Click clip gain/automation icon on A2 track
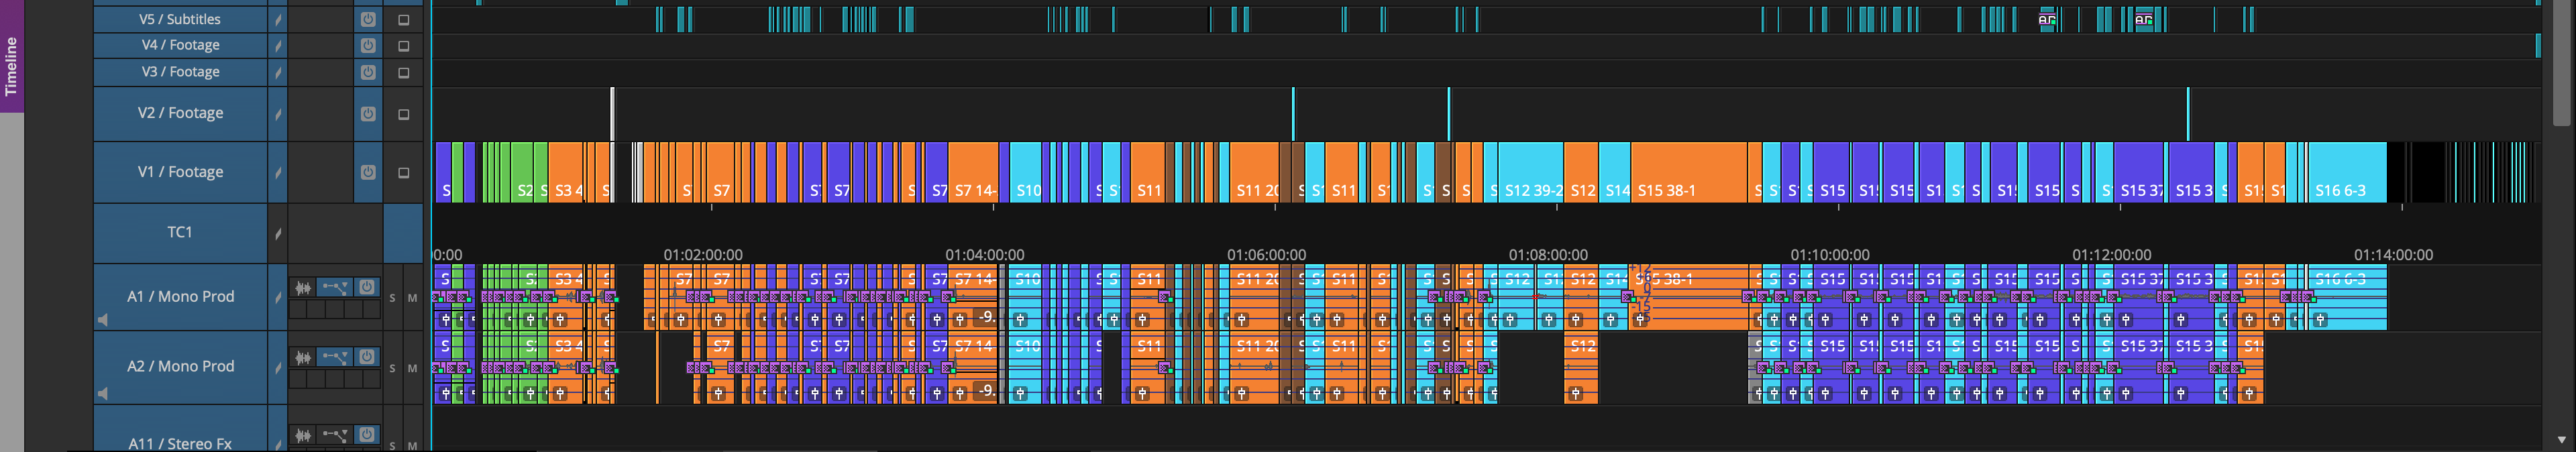Image resolution: width=2576 pixels, height=452 pixels. point(335,358)
